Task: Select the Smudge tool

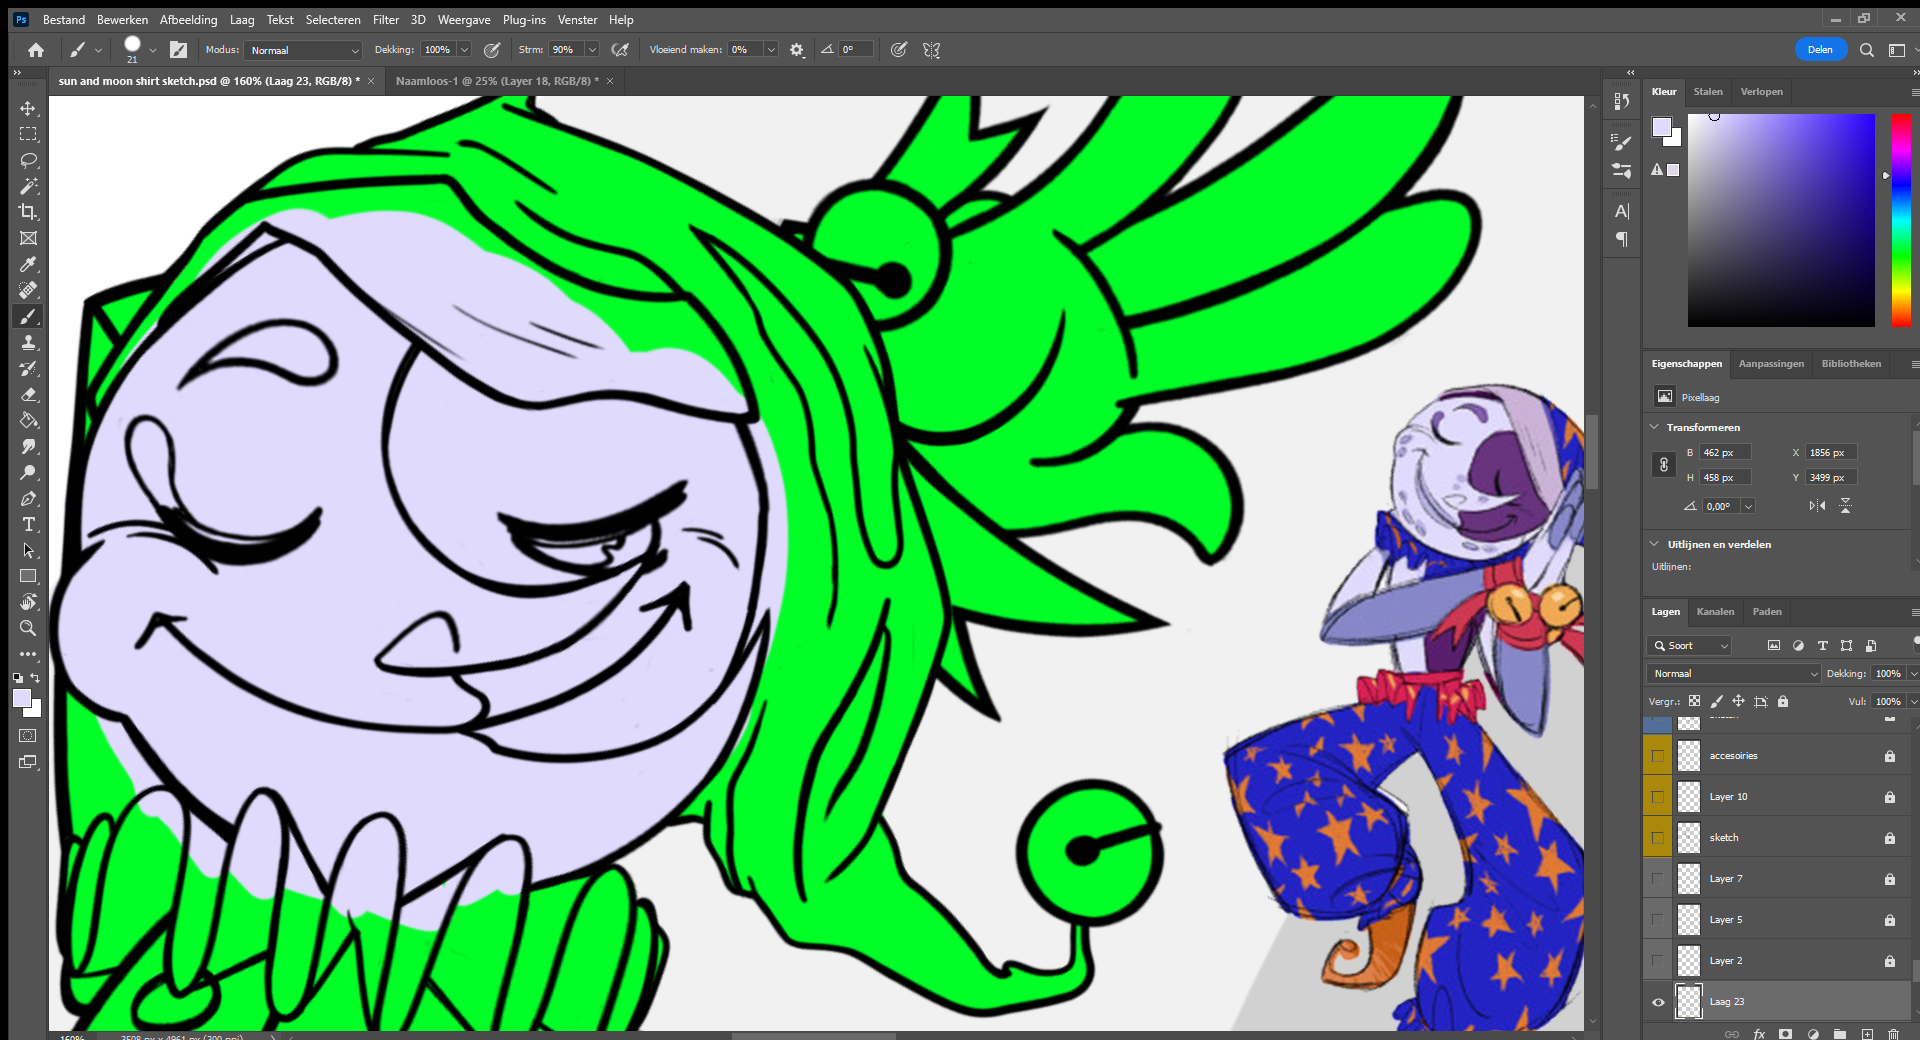Action: [28, 446]
